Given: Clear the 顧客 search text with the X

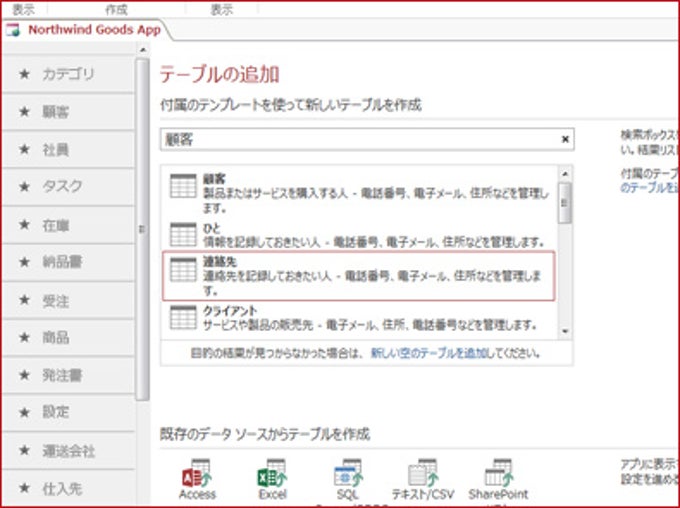Looking at the screenshot, I should point(565,139).
